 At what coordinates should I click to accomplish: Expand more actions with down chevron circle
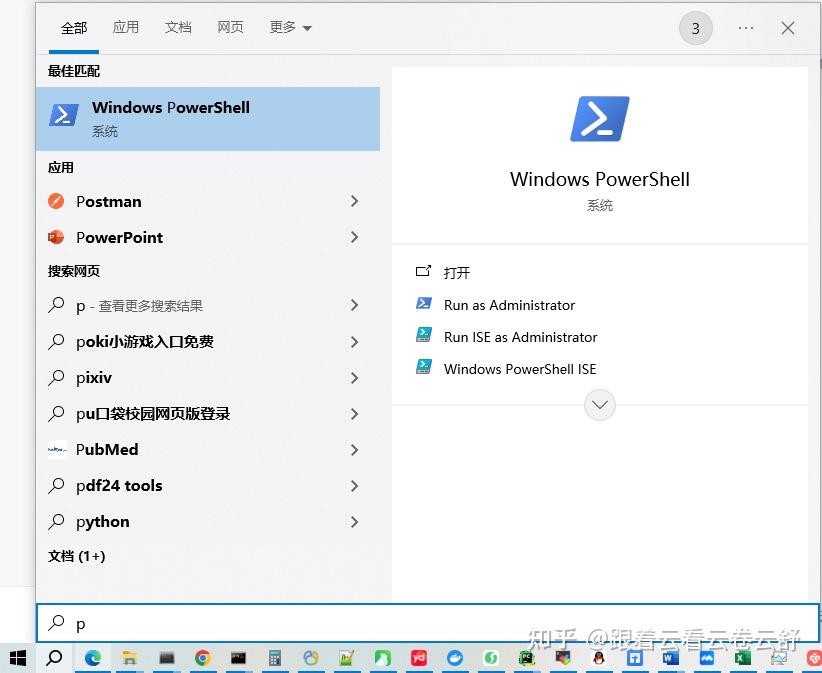(600, 405)
